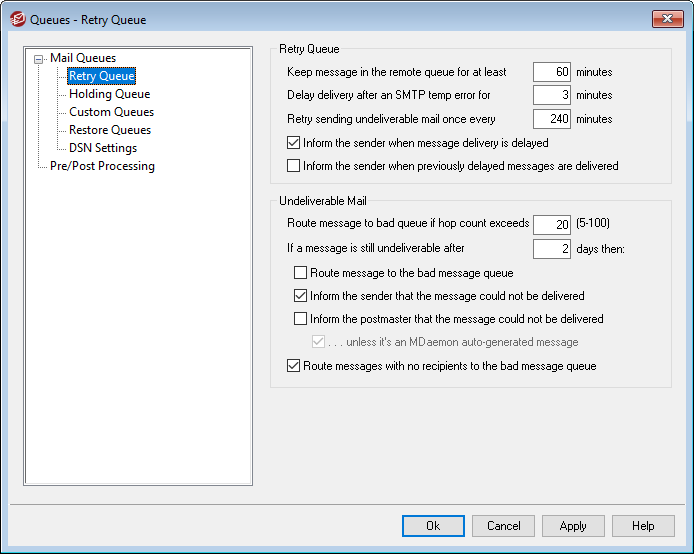Screen dimensions: 694x554
Task: Disable inform sender when delivery is delayed
Action: (x=294, y=143)
